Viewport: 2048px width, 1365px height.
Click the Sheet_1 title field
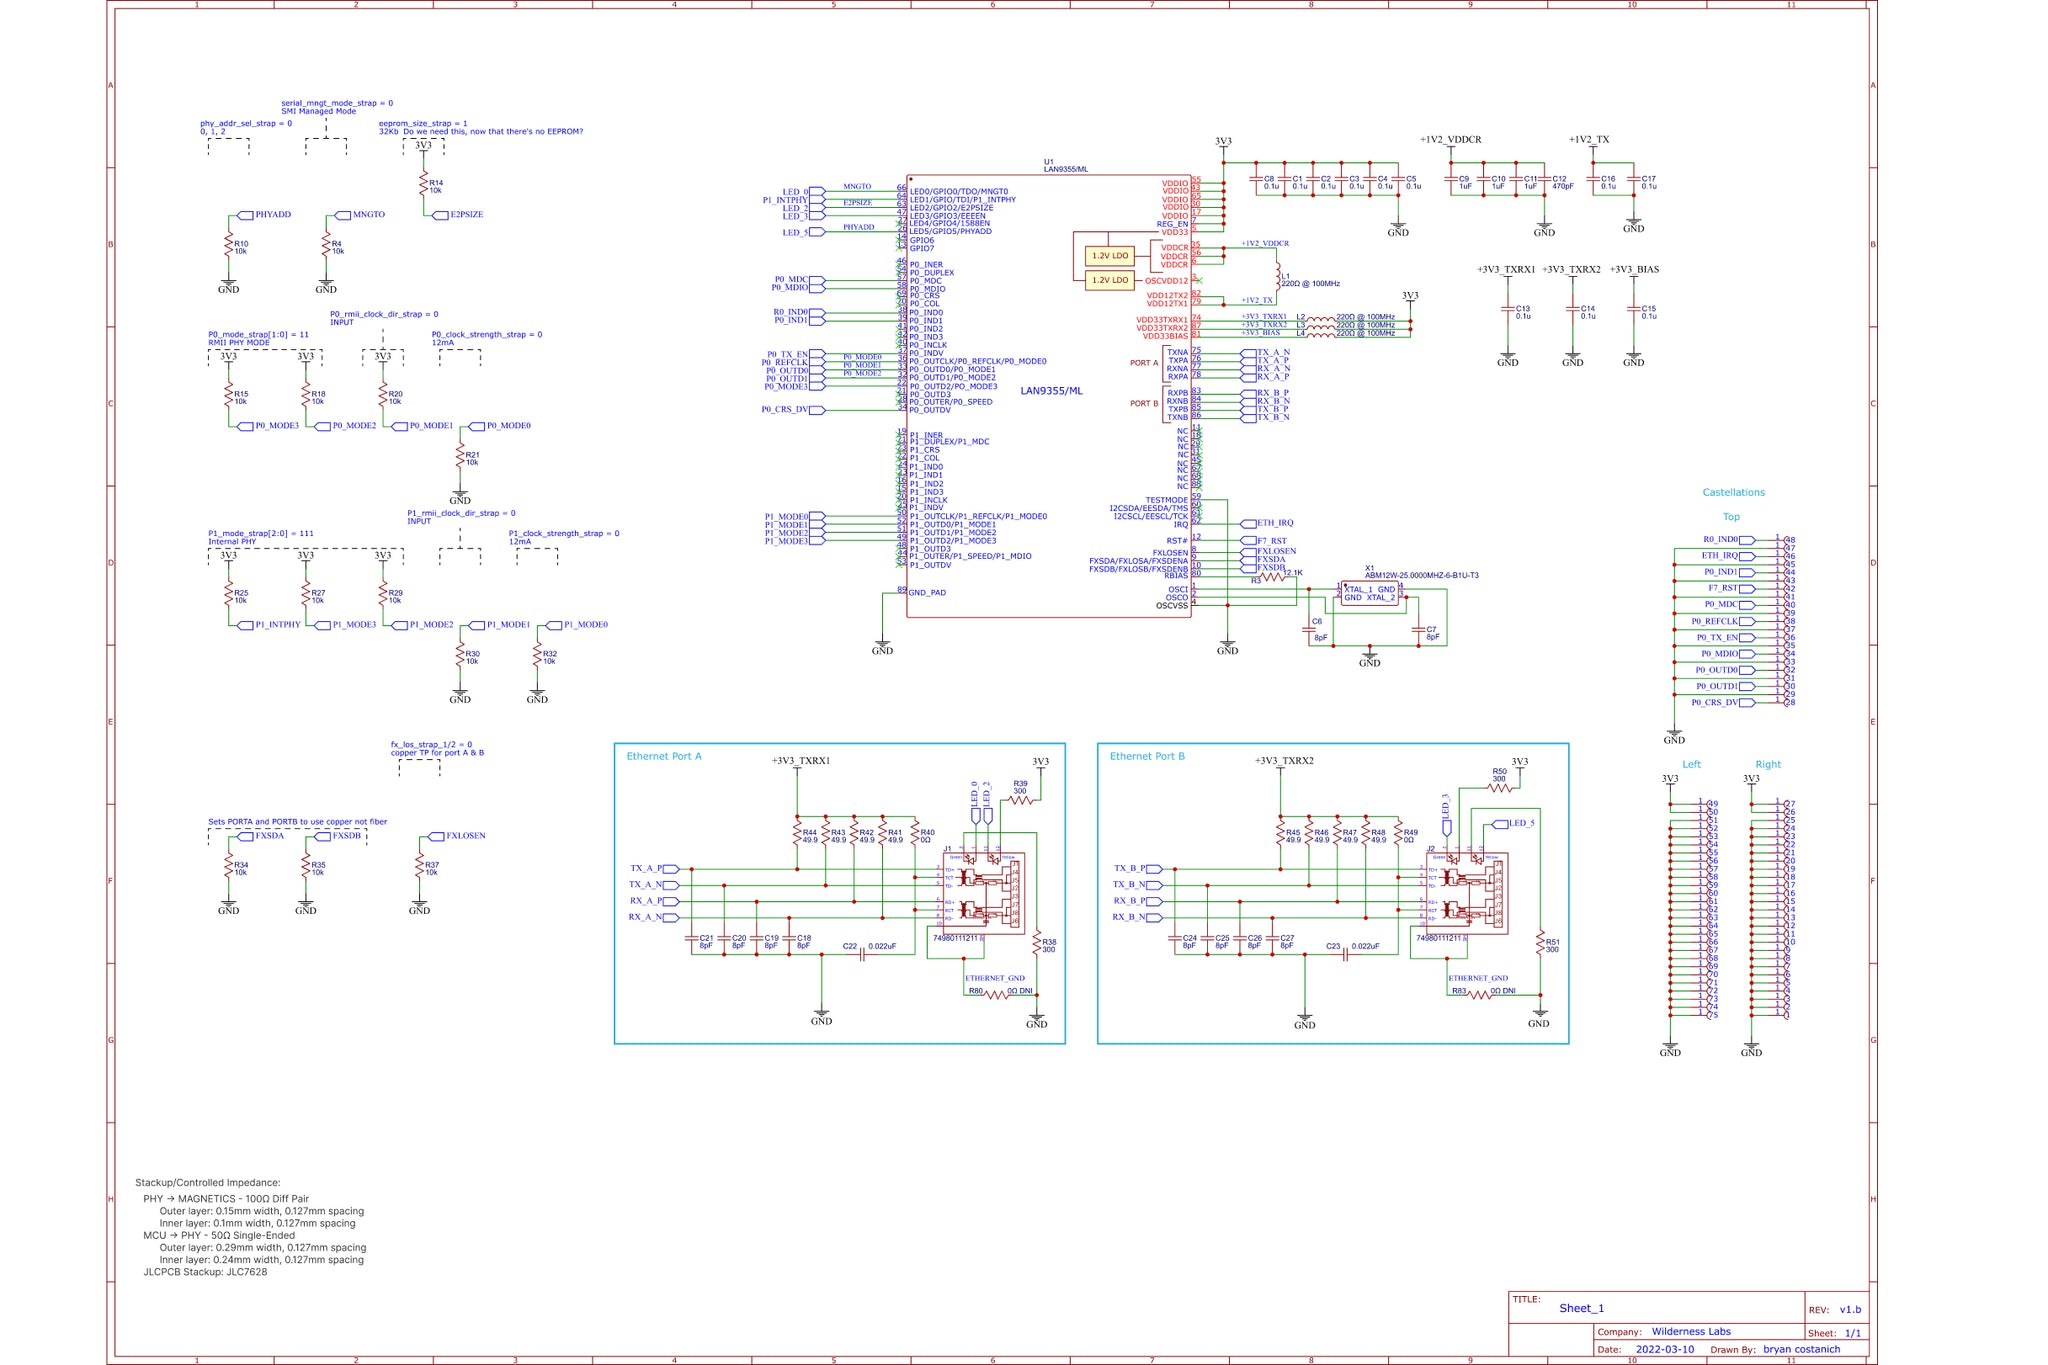tap(1581, 1308)
